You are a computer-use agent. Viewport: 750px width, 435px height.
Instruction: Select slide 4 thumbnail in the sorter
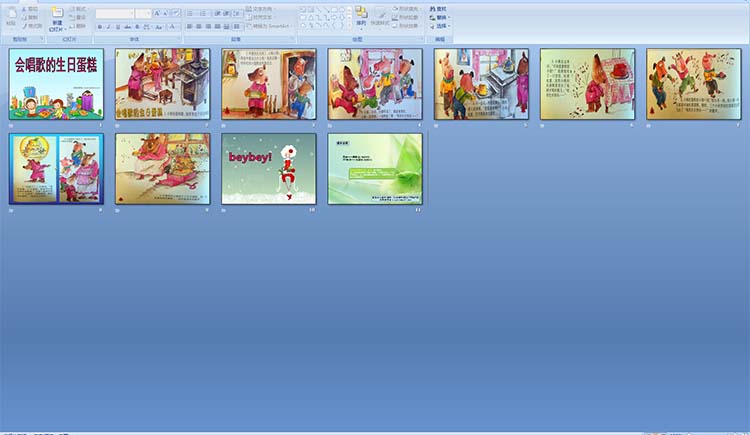tap(375, 84)
